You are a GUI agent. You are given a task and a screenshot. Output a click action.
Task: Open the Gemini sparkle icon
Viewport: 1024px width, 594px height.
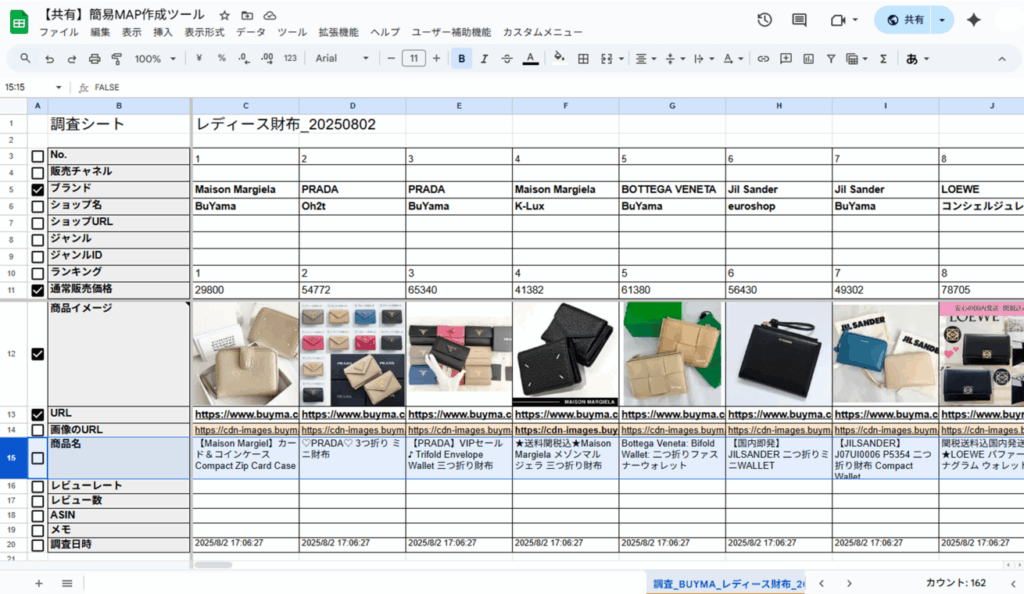[x=974, y=20]
